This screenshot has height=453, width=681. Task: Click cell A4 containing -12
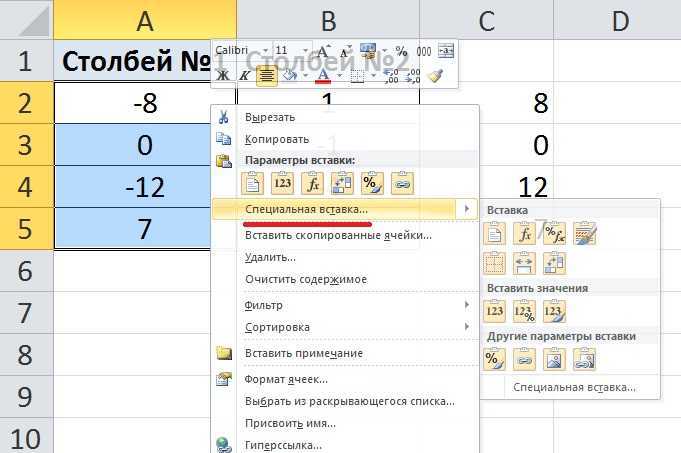132,187
